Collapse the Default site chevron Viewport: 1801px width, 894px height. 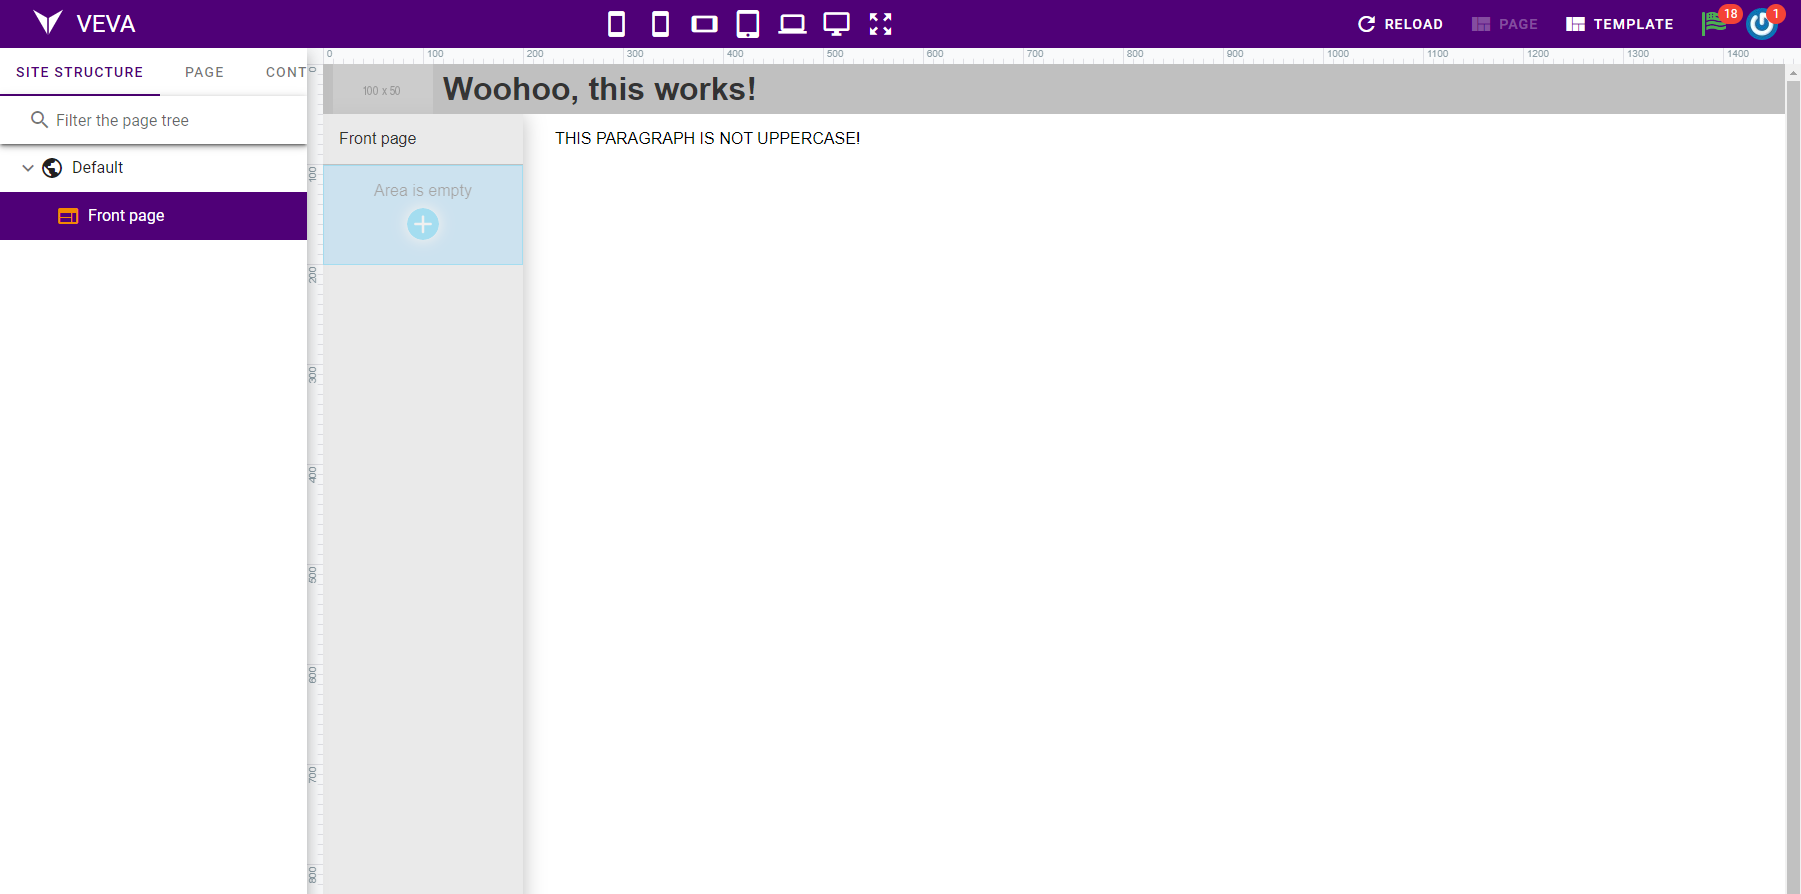point(28,168)
